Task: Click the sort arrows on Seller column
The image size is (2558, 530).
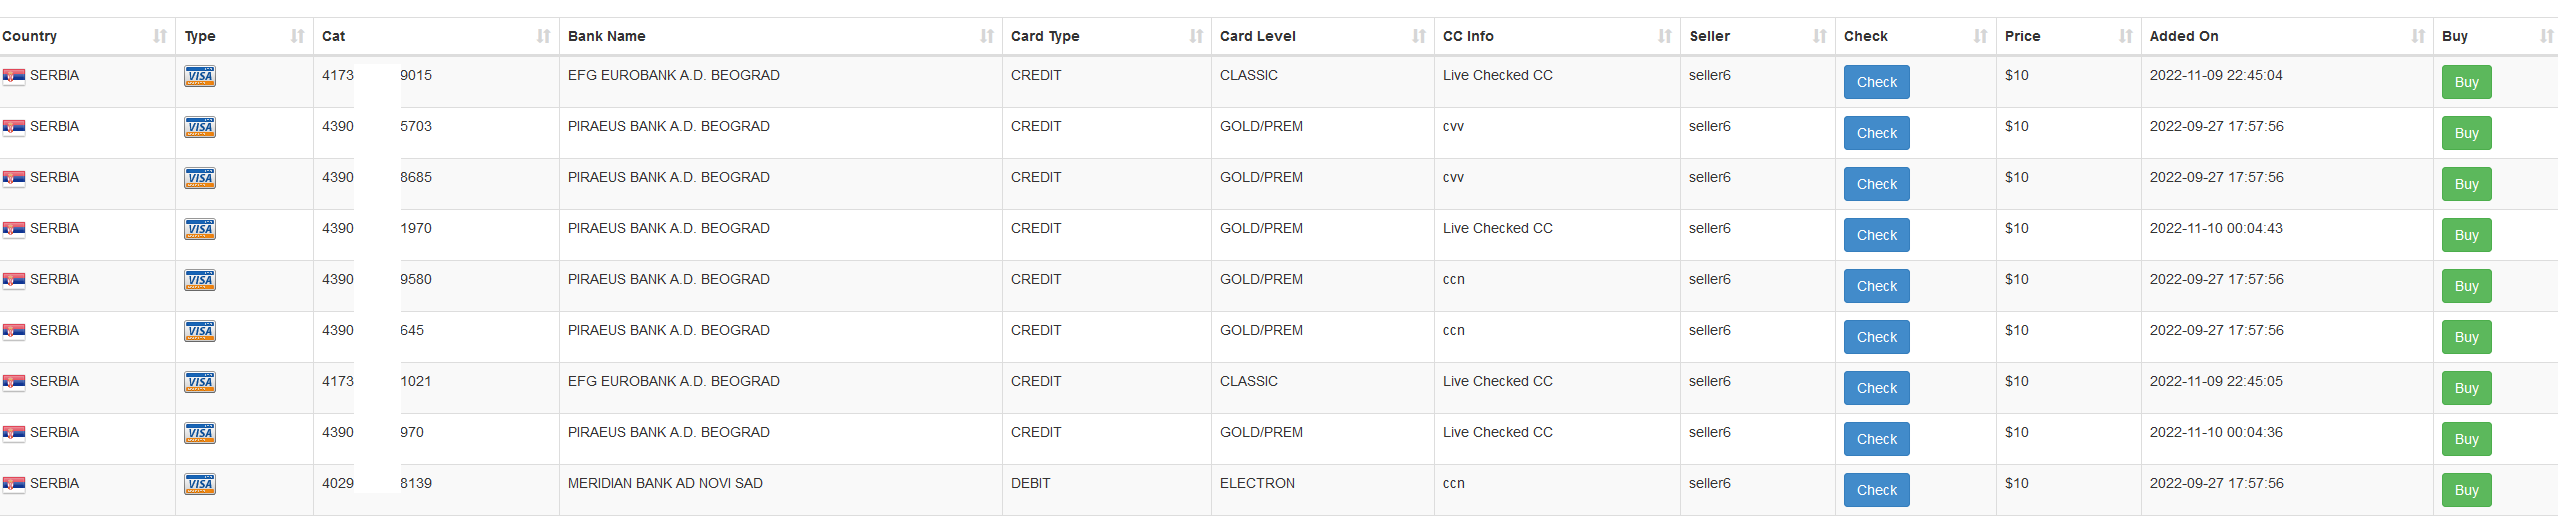Action: [1819, 36]
